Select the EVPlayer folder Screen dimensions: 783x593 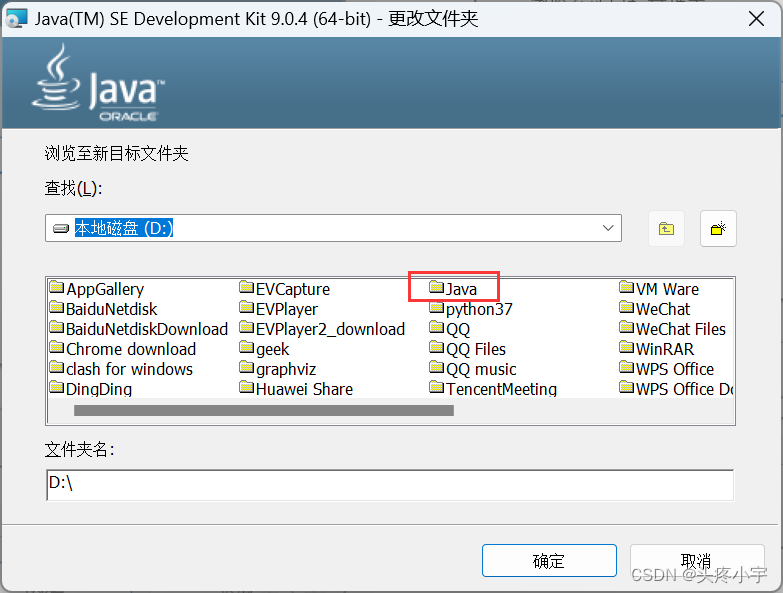click(279, 309)
